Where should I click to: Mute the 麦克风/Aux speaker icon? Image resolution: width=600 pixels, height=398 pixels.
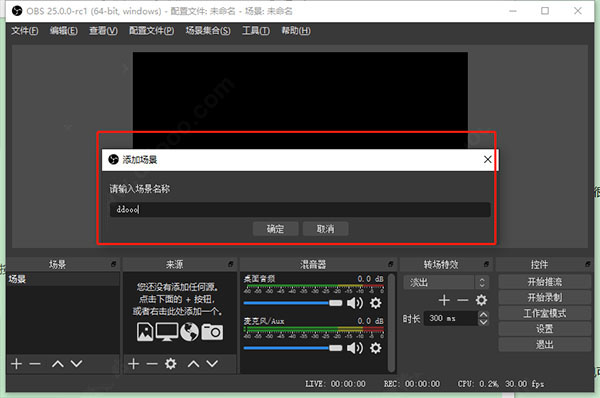(355, 348)
